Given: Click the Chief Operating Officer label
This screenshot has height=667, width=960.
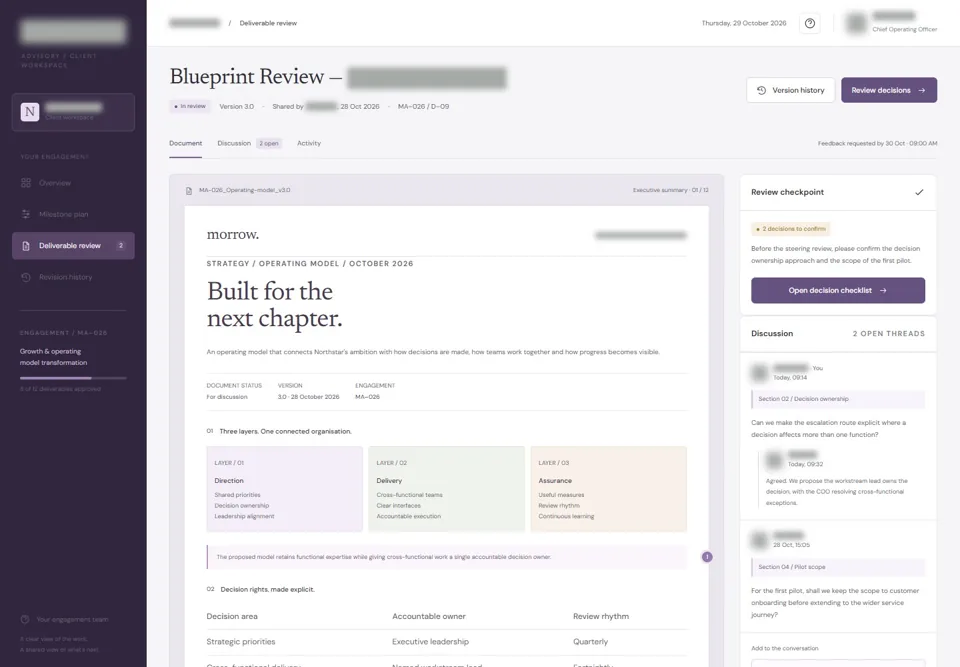Looking at the screenshot, I should (x=904, y=29).
